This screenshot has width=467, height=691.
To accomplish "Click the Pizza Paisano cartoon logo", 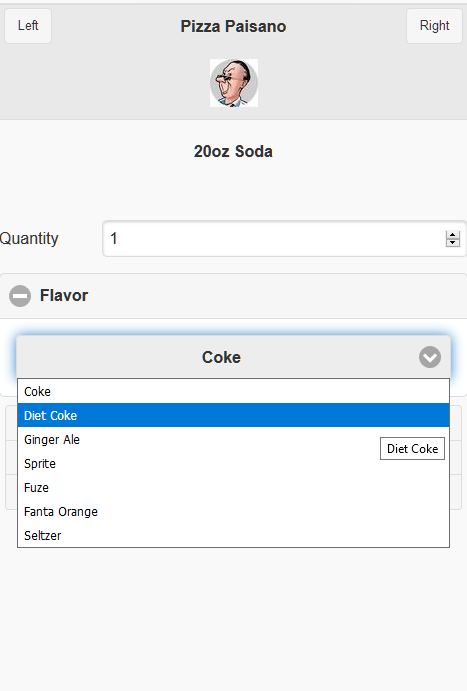I will point(234,83).
